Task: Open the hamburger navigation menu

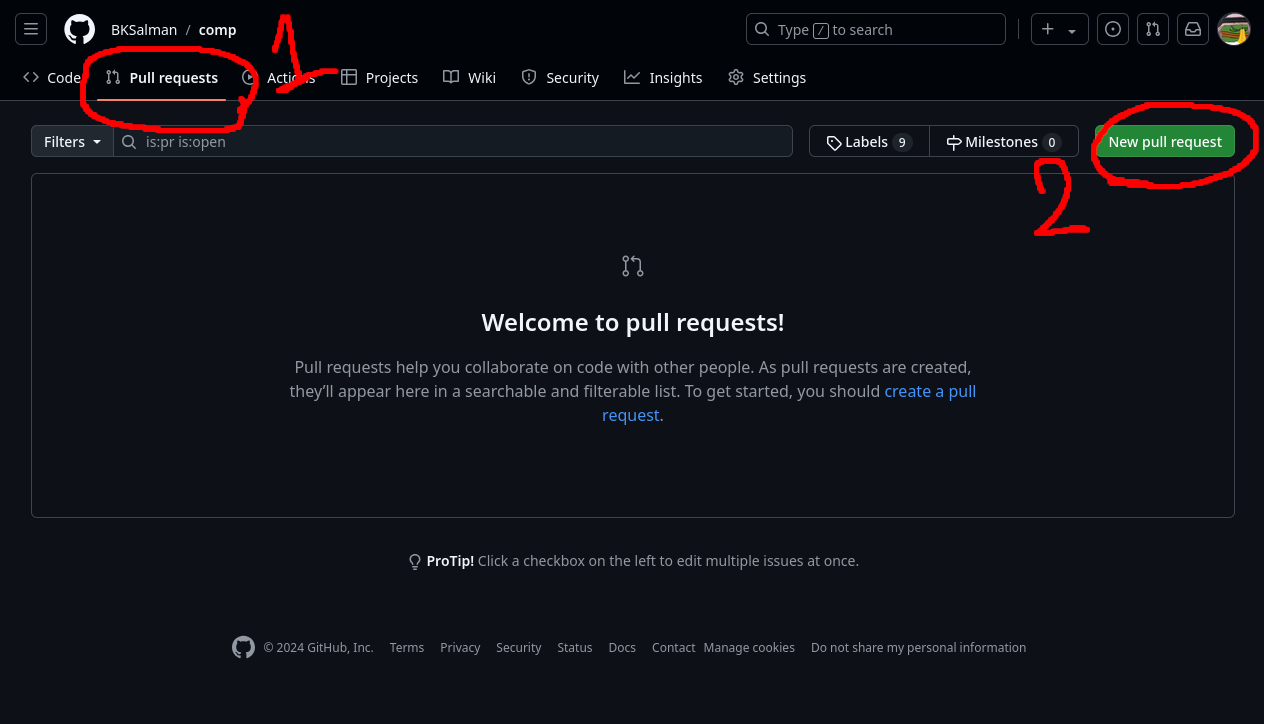Action: (31, 30)
